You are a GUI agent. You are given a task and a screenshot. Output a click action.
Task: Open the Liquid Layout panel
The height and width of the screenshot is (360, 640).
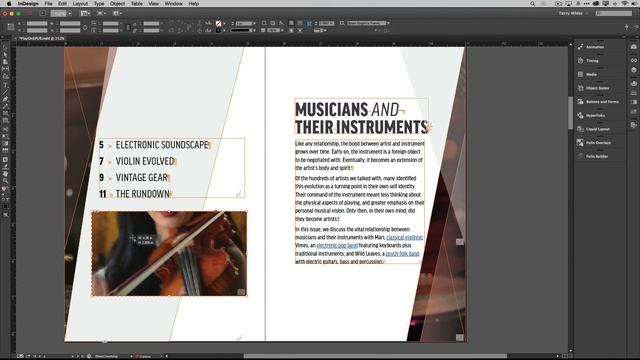coord(598,129)
